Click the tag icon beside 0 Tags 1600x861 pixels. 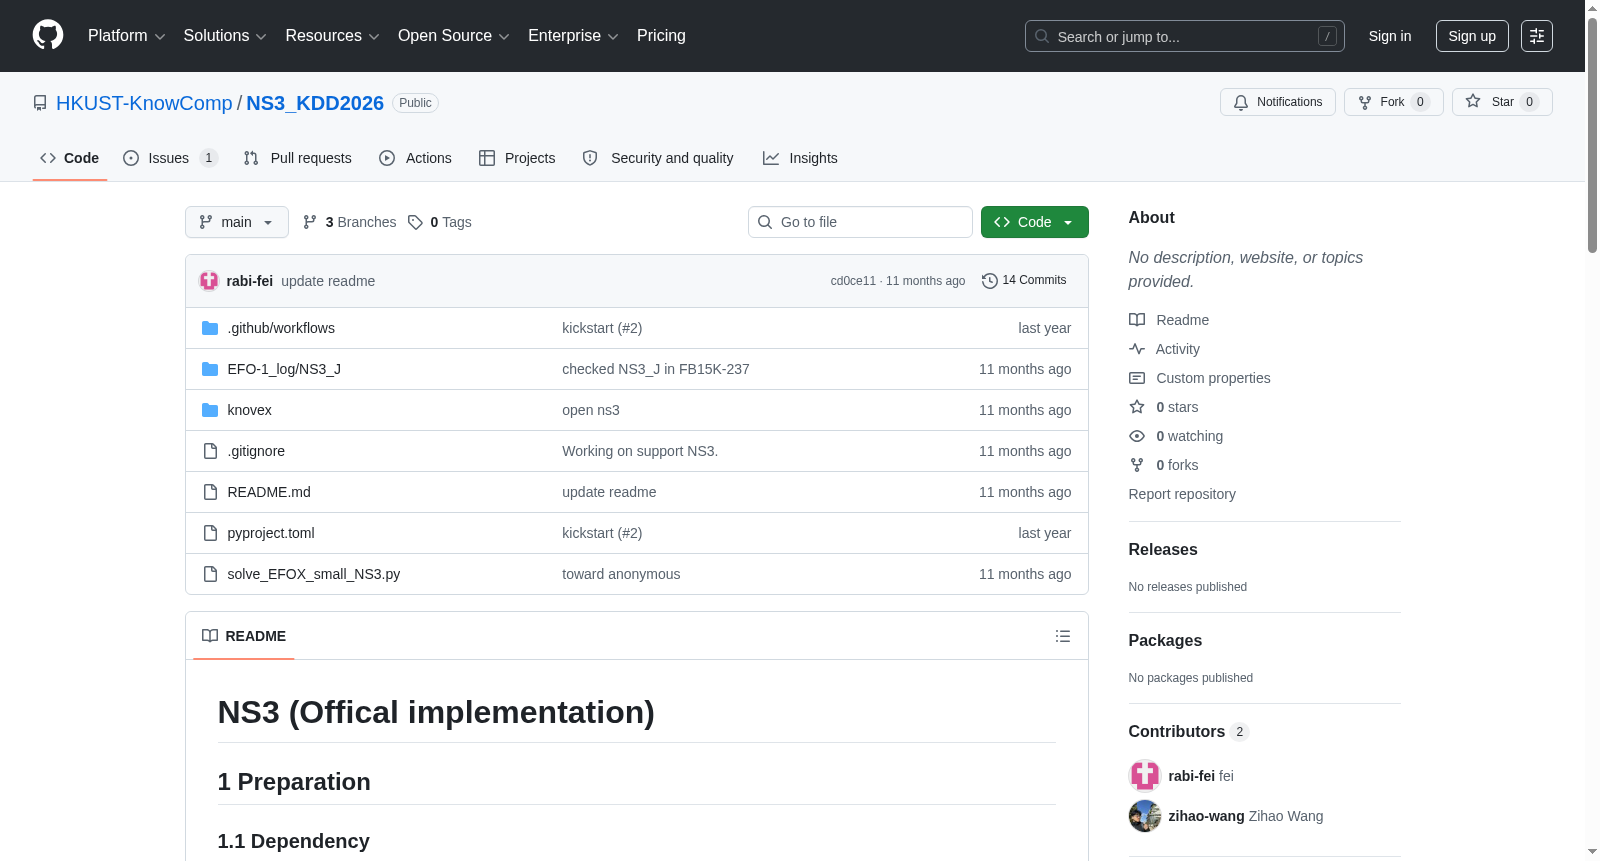click(415, 222)
